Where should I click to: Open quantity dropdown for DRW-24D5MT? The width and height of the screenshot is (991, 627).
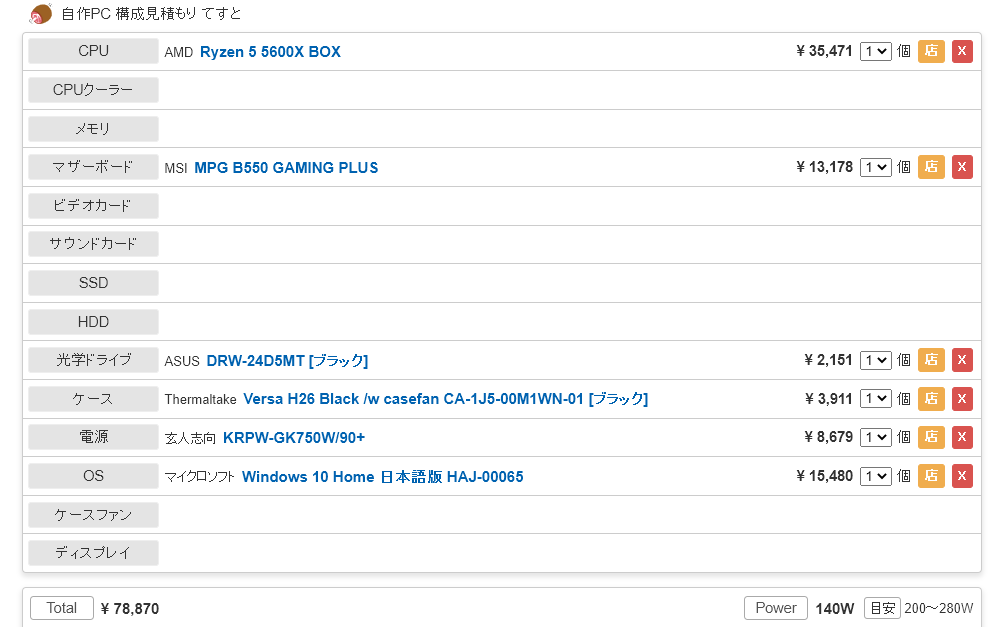(875, 360)
